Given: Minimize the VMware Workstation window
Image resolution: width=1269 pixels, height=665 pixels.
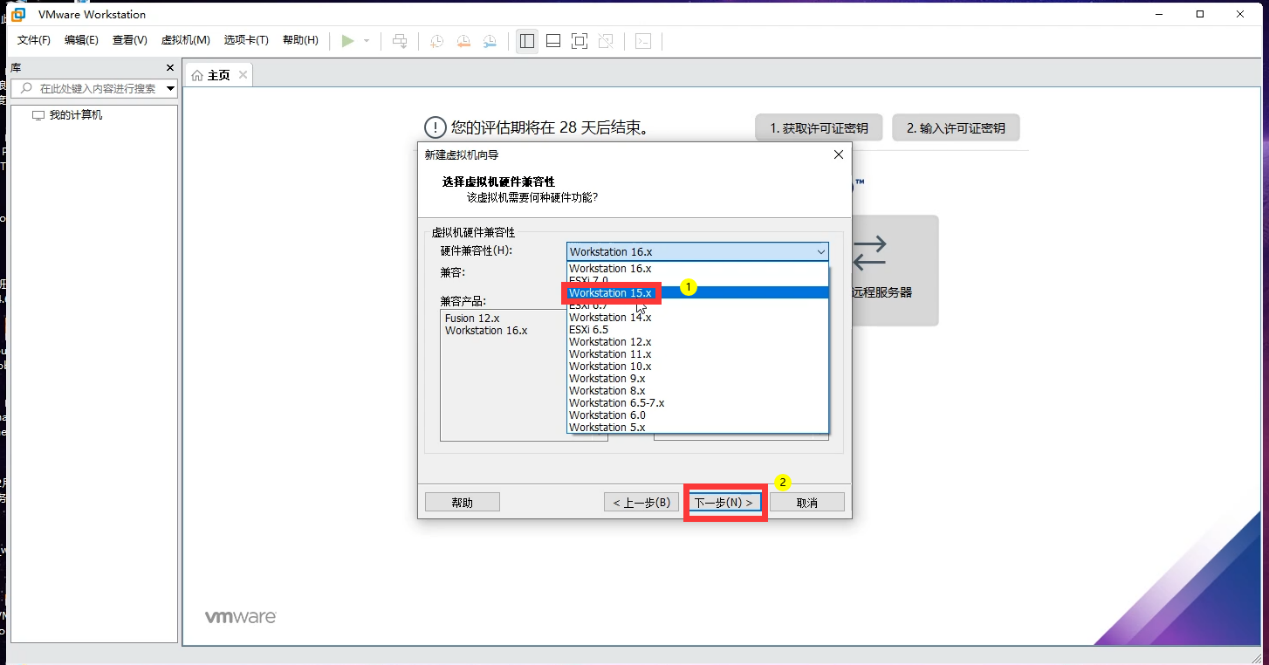Looking at the screenshot, I should click(1158, 14).
